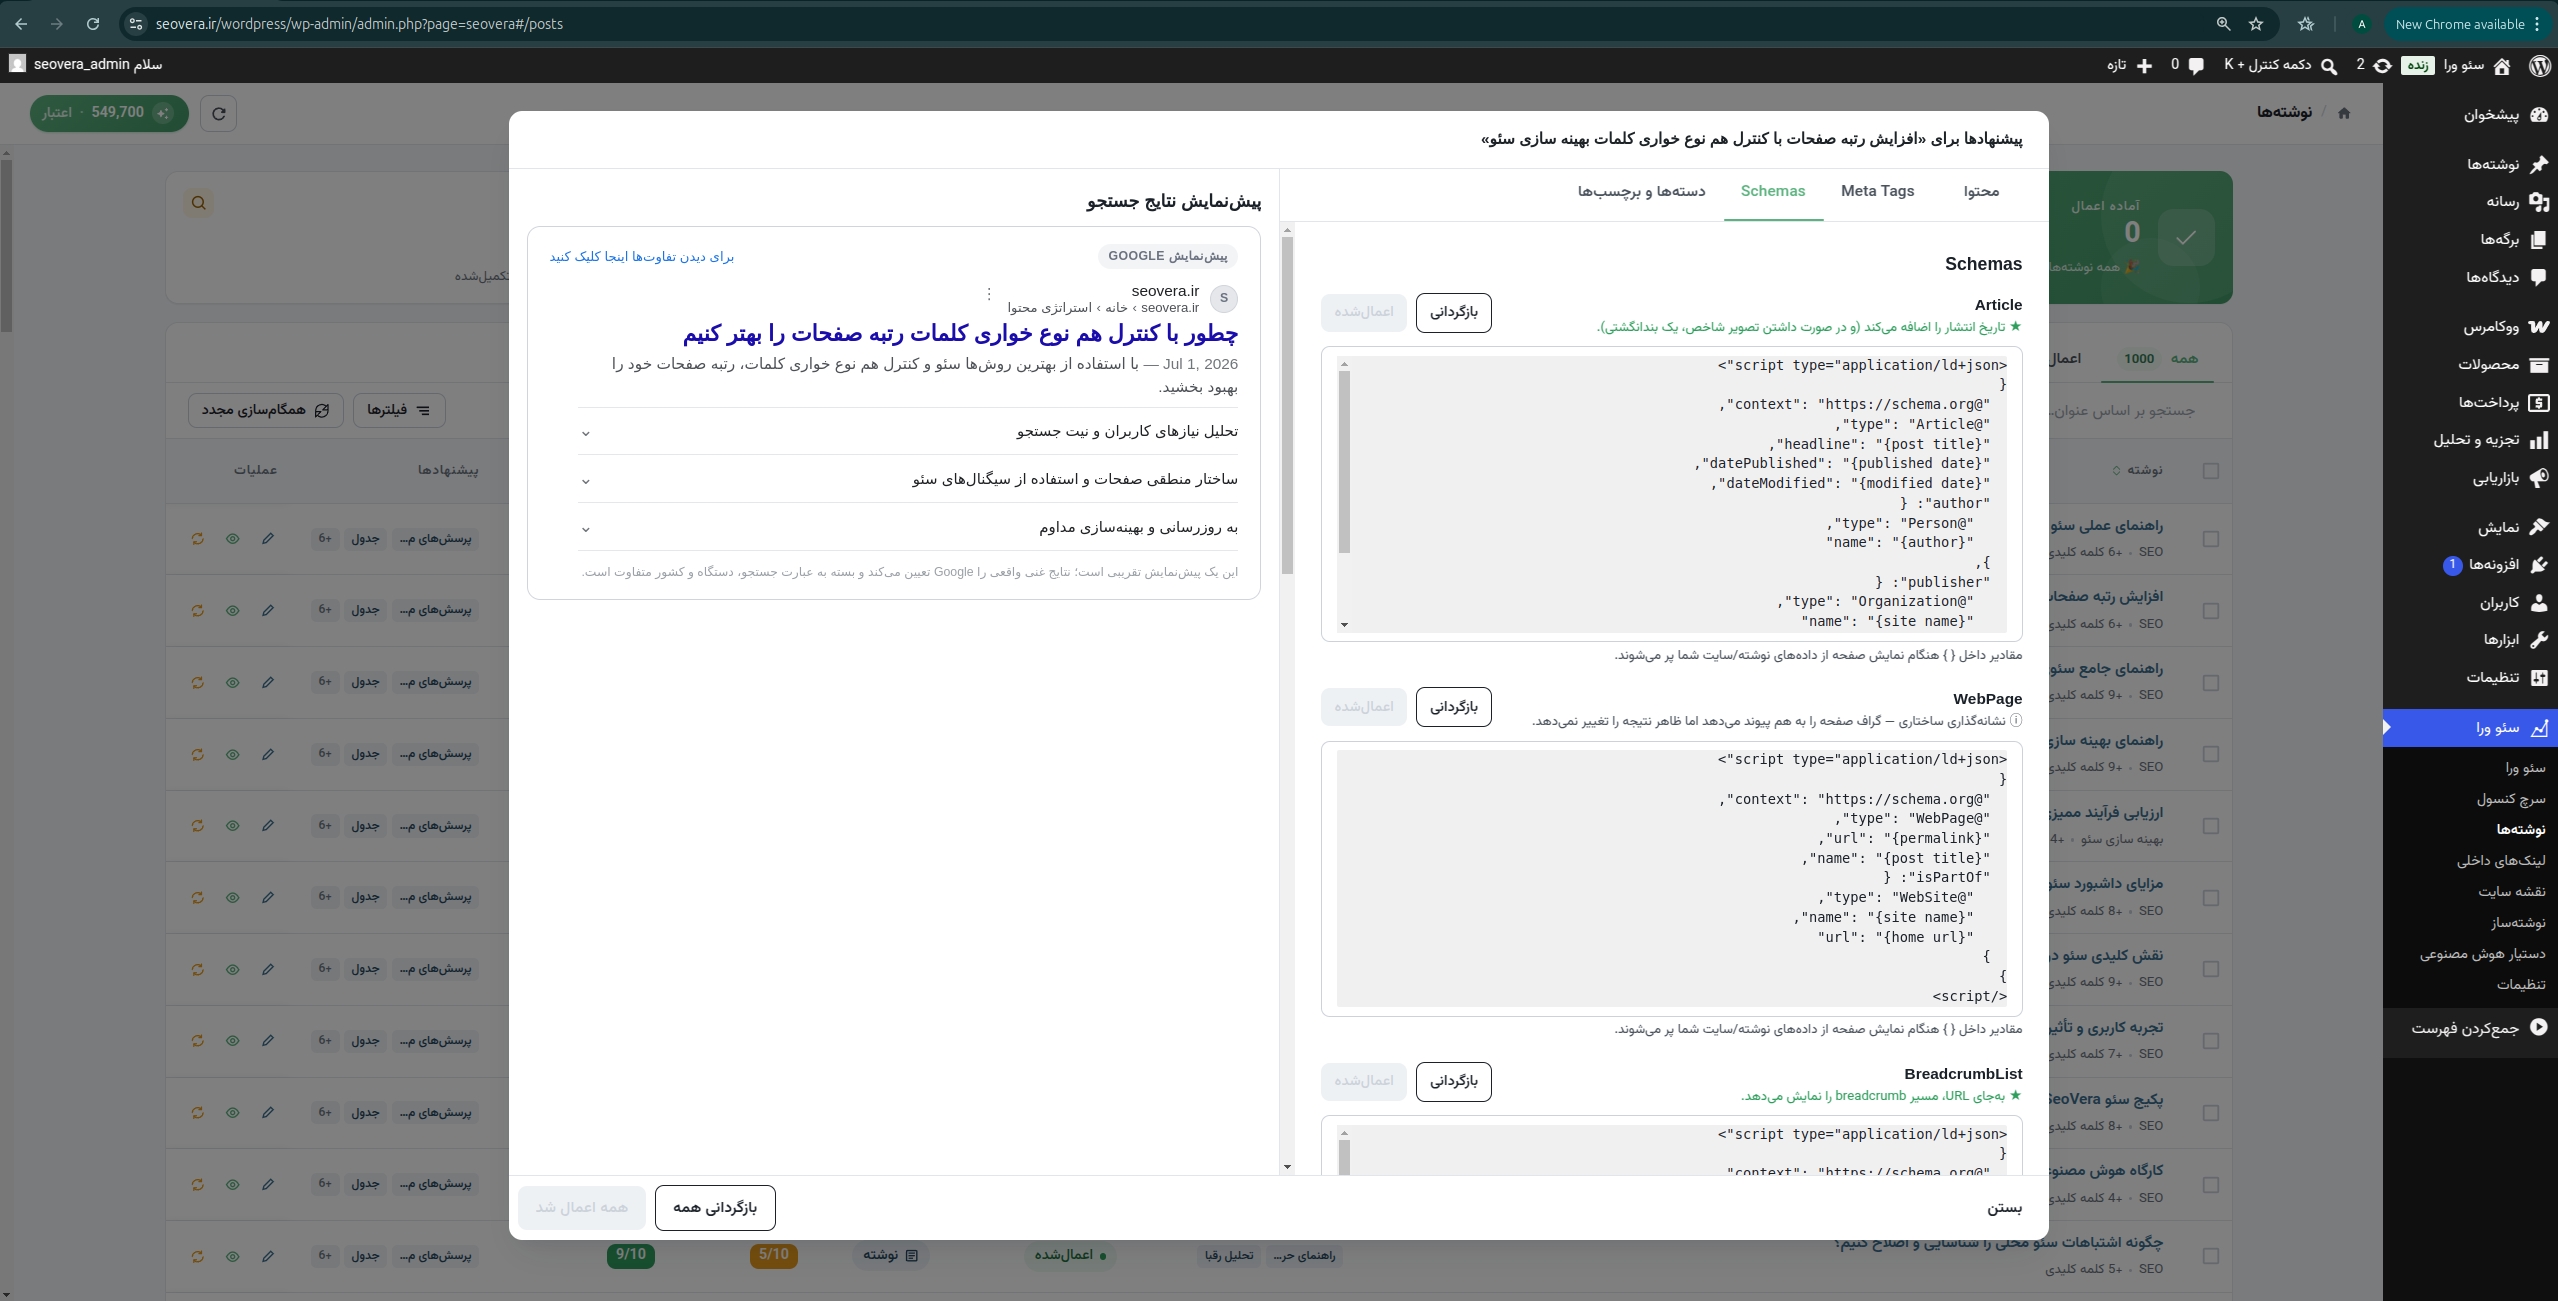Click eye preview icon in first table row
The height and width of the screenshot is (1301, 2558).
point(233,539)
